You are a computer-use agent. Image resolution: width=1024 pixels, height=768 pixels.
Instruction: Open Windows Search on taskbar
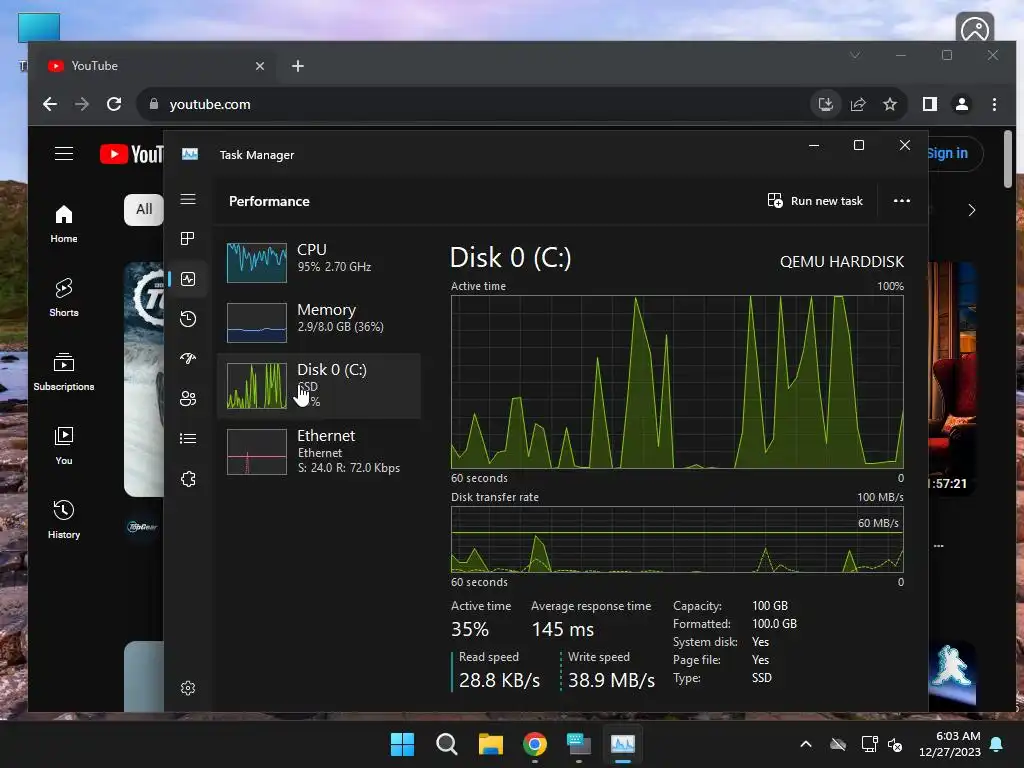[x=447, y=744]
